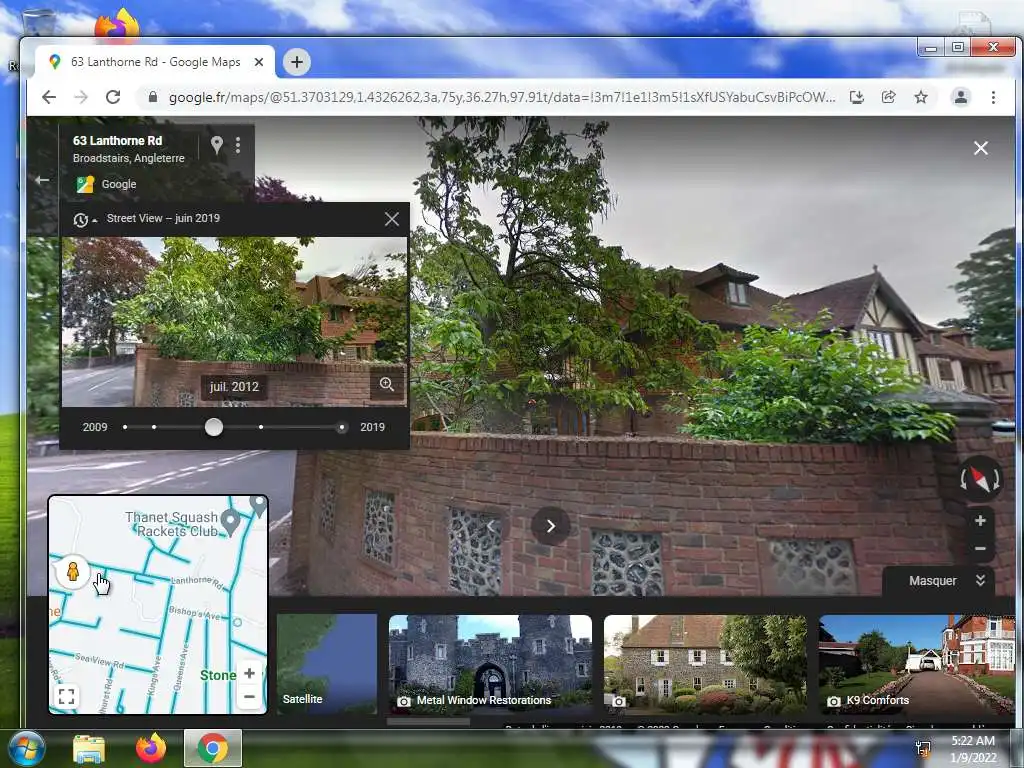Screen dimensions: 1024x768
Task: Zoom out the minimap
Action: tap(249, 697)
